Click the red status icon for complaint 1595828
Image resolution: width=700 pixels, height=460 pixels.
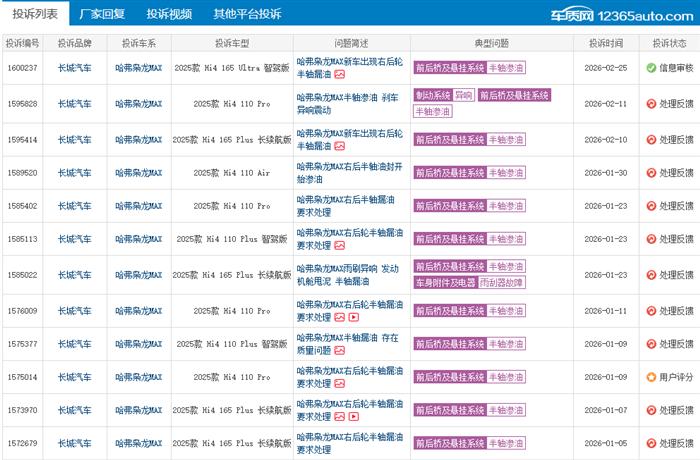click(651, 103)
